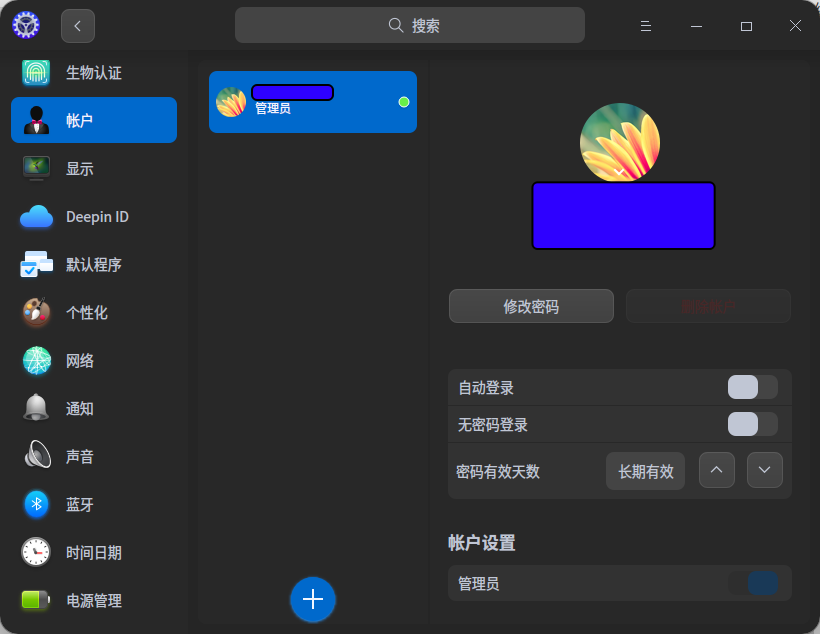Enable 无密码登录 passwordless login
Viewport: 820px width, 634px height.
(752, 424)
